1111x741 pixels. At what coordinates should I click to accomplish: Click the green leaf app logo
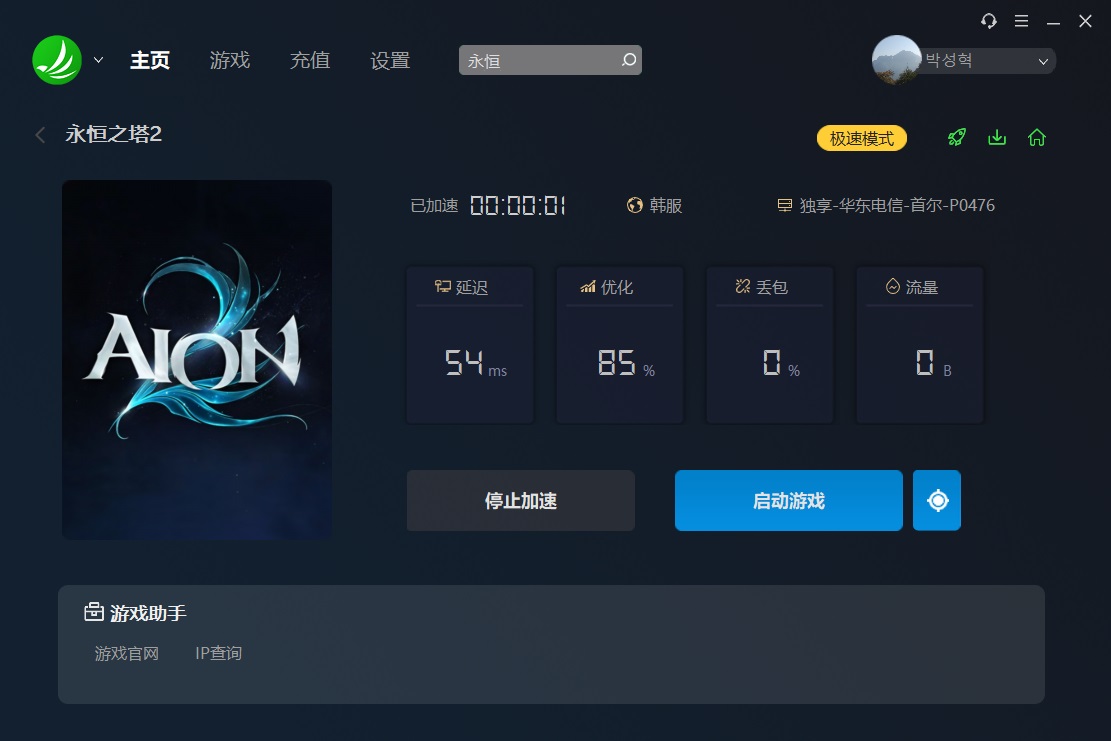point(57,60)
